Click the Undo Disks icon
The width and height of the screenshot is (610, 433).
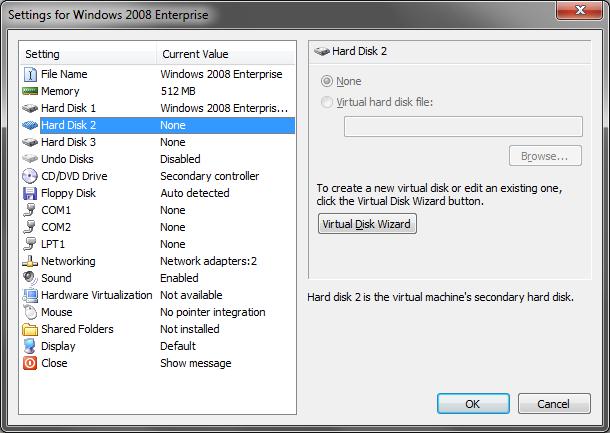click(x=30, y=159)
